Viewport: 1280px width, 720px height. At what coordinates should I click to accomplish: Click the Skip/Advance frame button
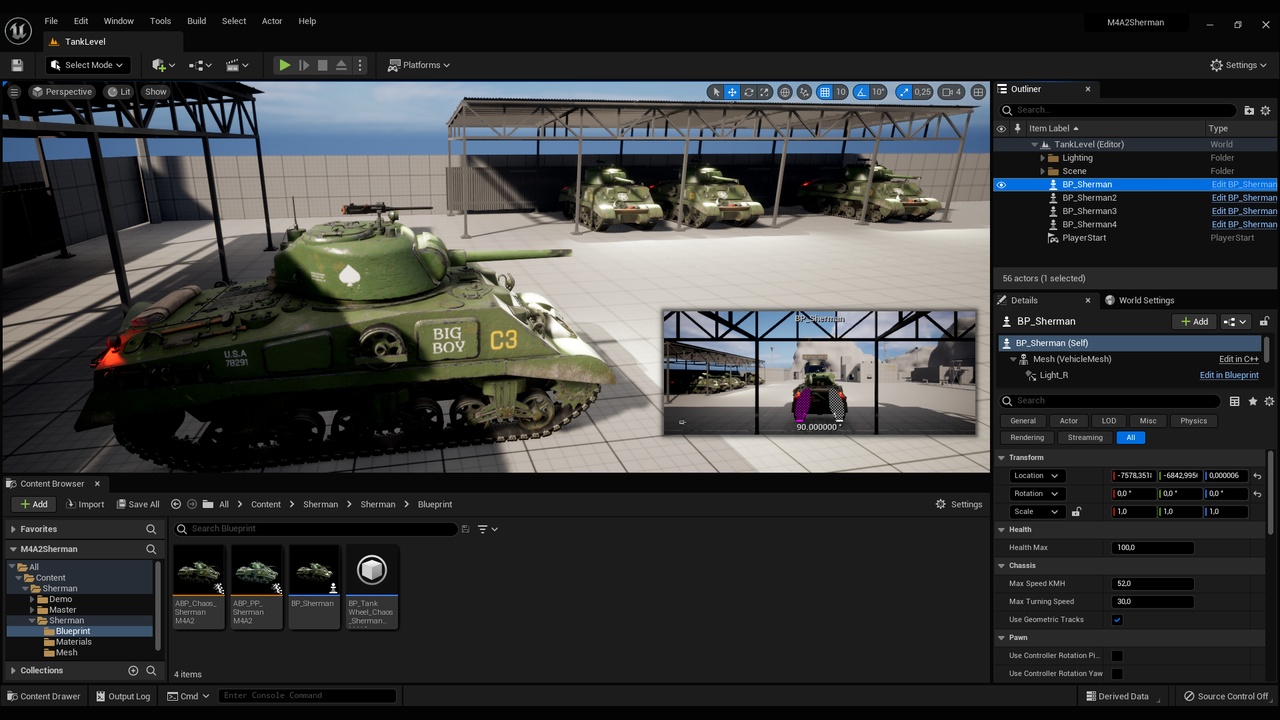[304, 65]
